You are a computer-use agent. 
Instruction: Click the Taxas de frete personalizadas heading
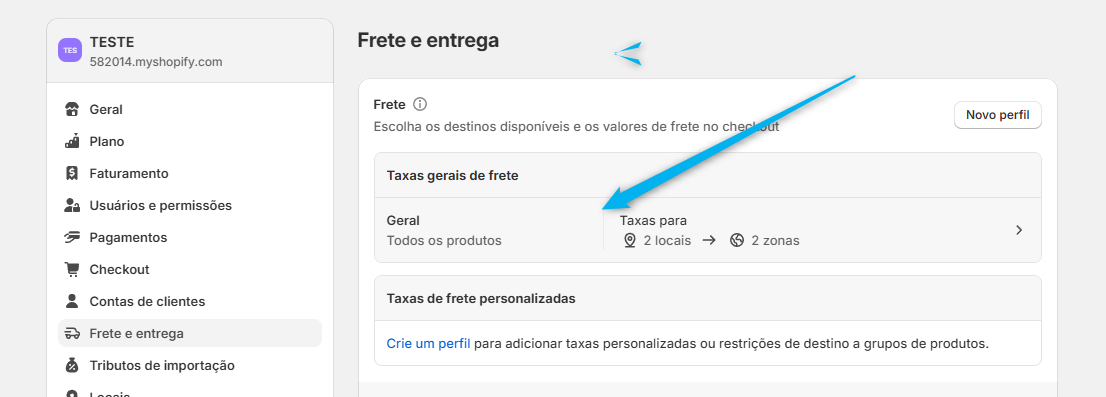[481, 298]
